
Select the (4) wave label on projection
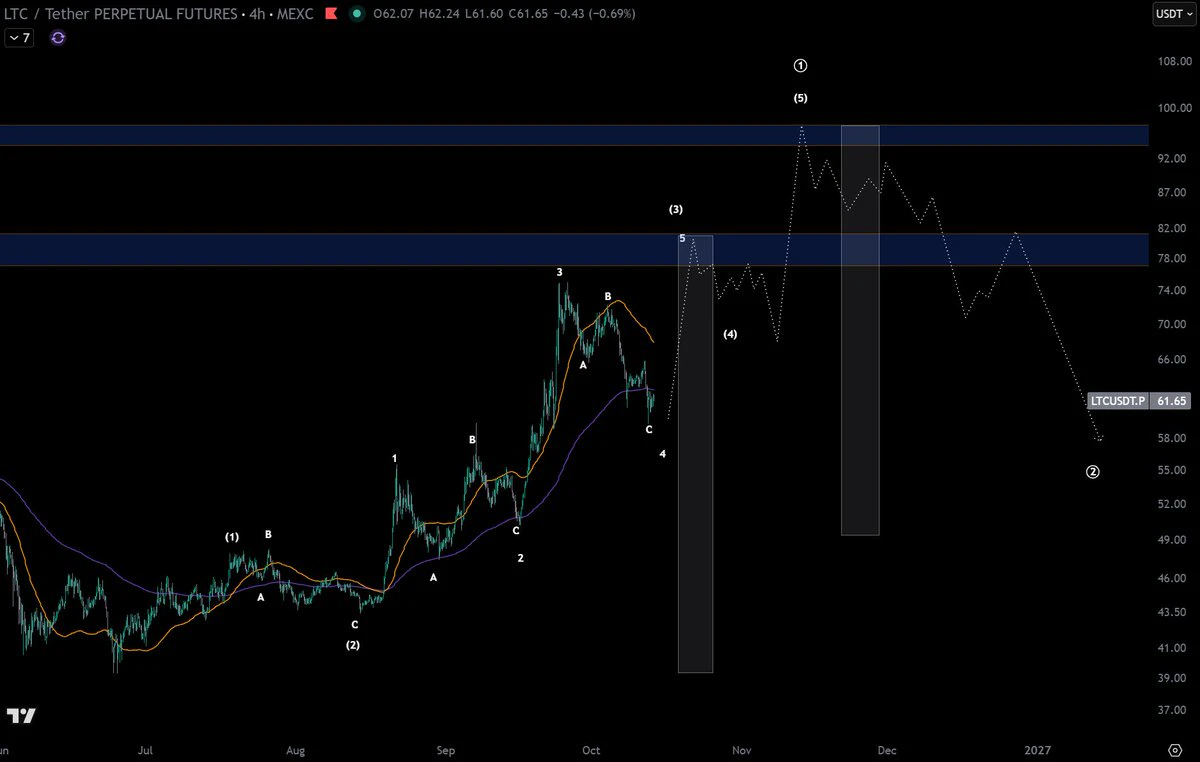[x=730, y=334]
